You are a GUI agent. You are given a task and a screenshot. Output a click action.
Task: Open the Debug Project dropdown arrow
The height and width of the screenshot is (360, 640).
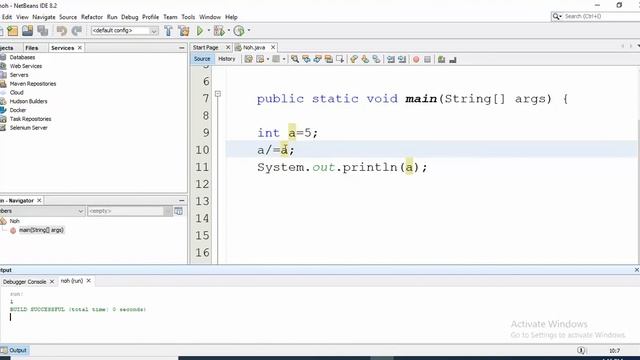pos(229,31)
